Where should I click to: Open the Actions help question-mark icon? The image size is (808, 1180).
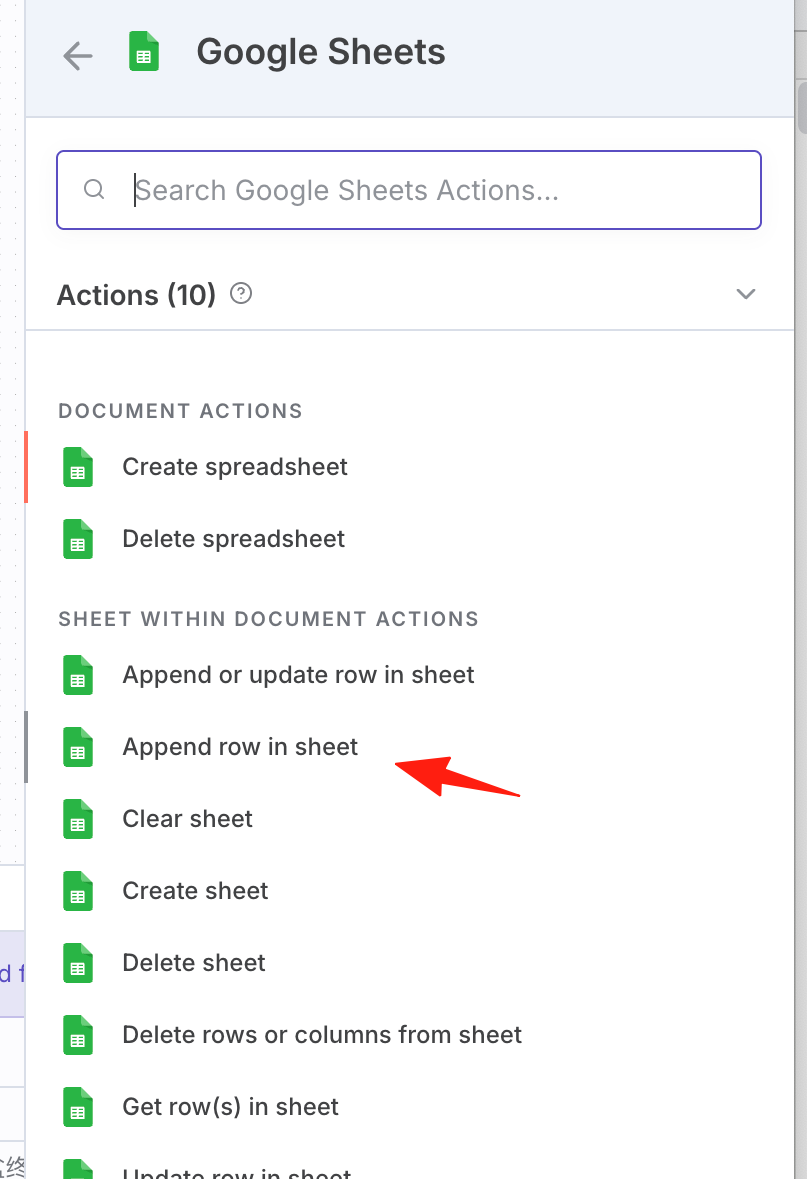tap(241, 293)
